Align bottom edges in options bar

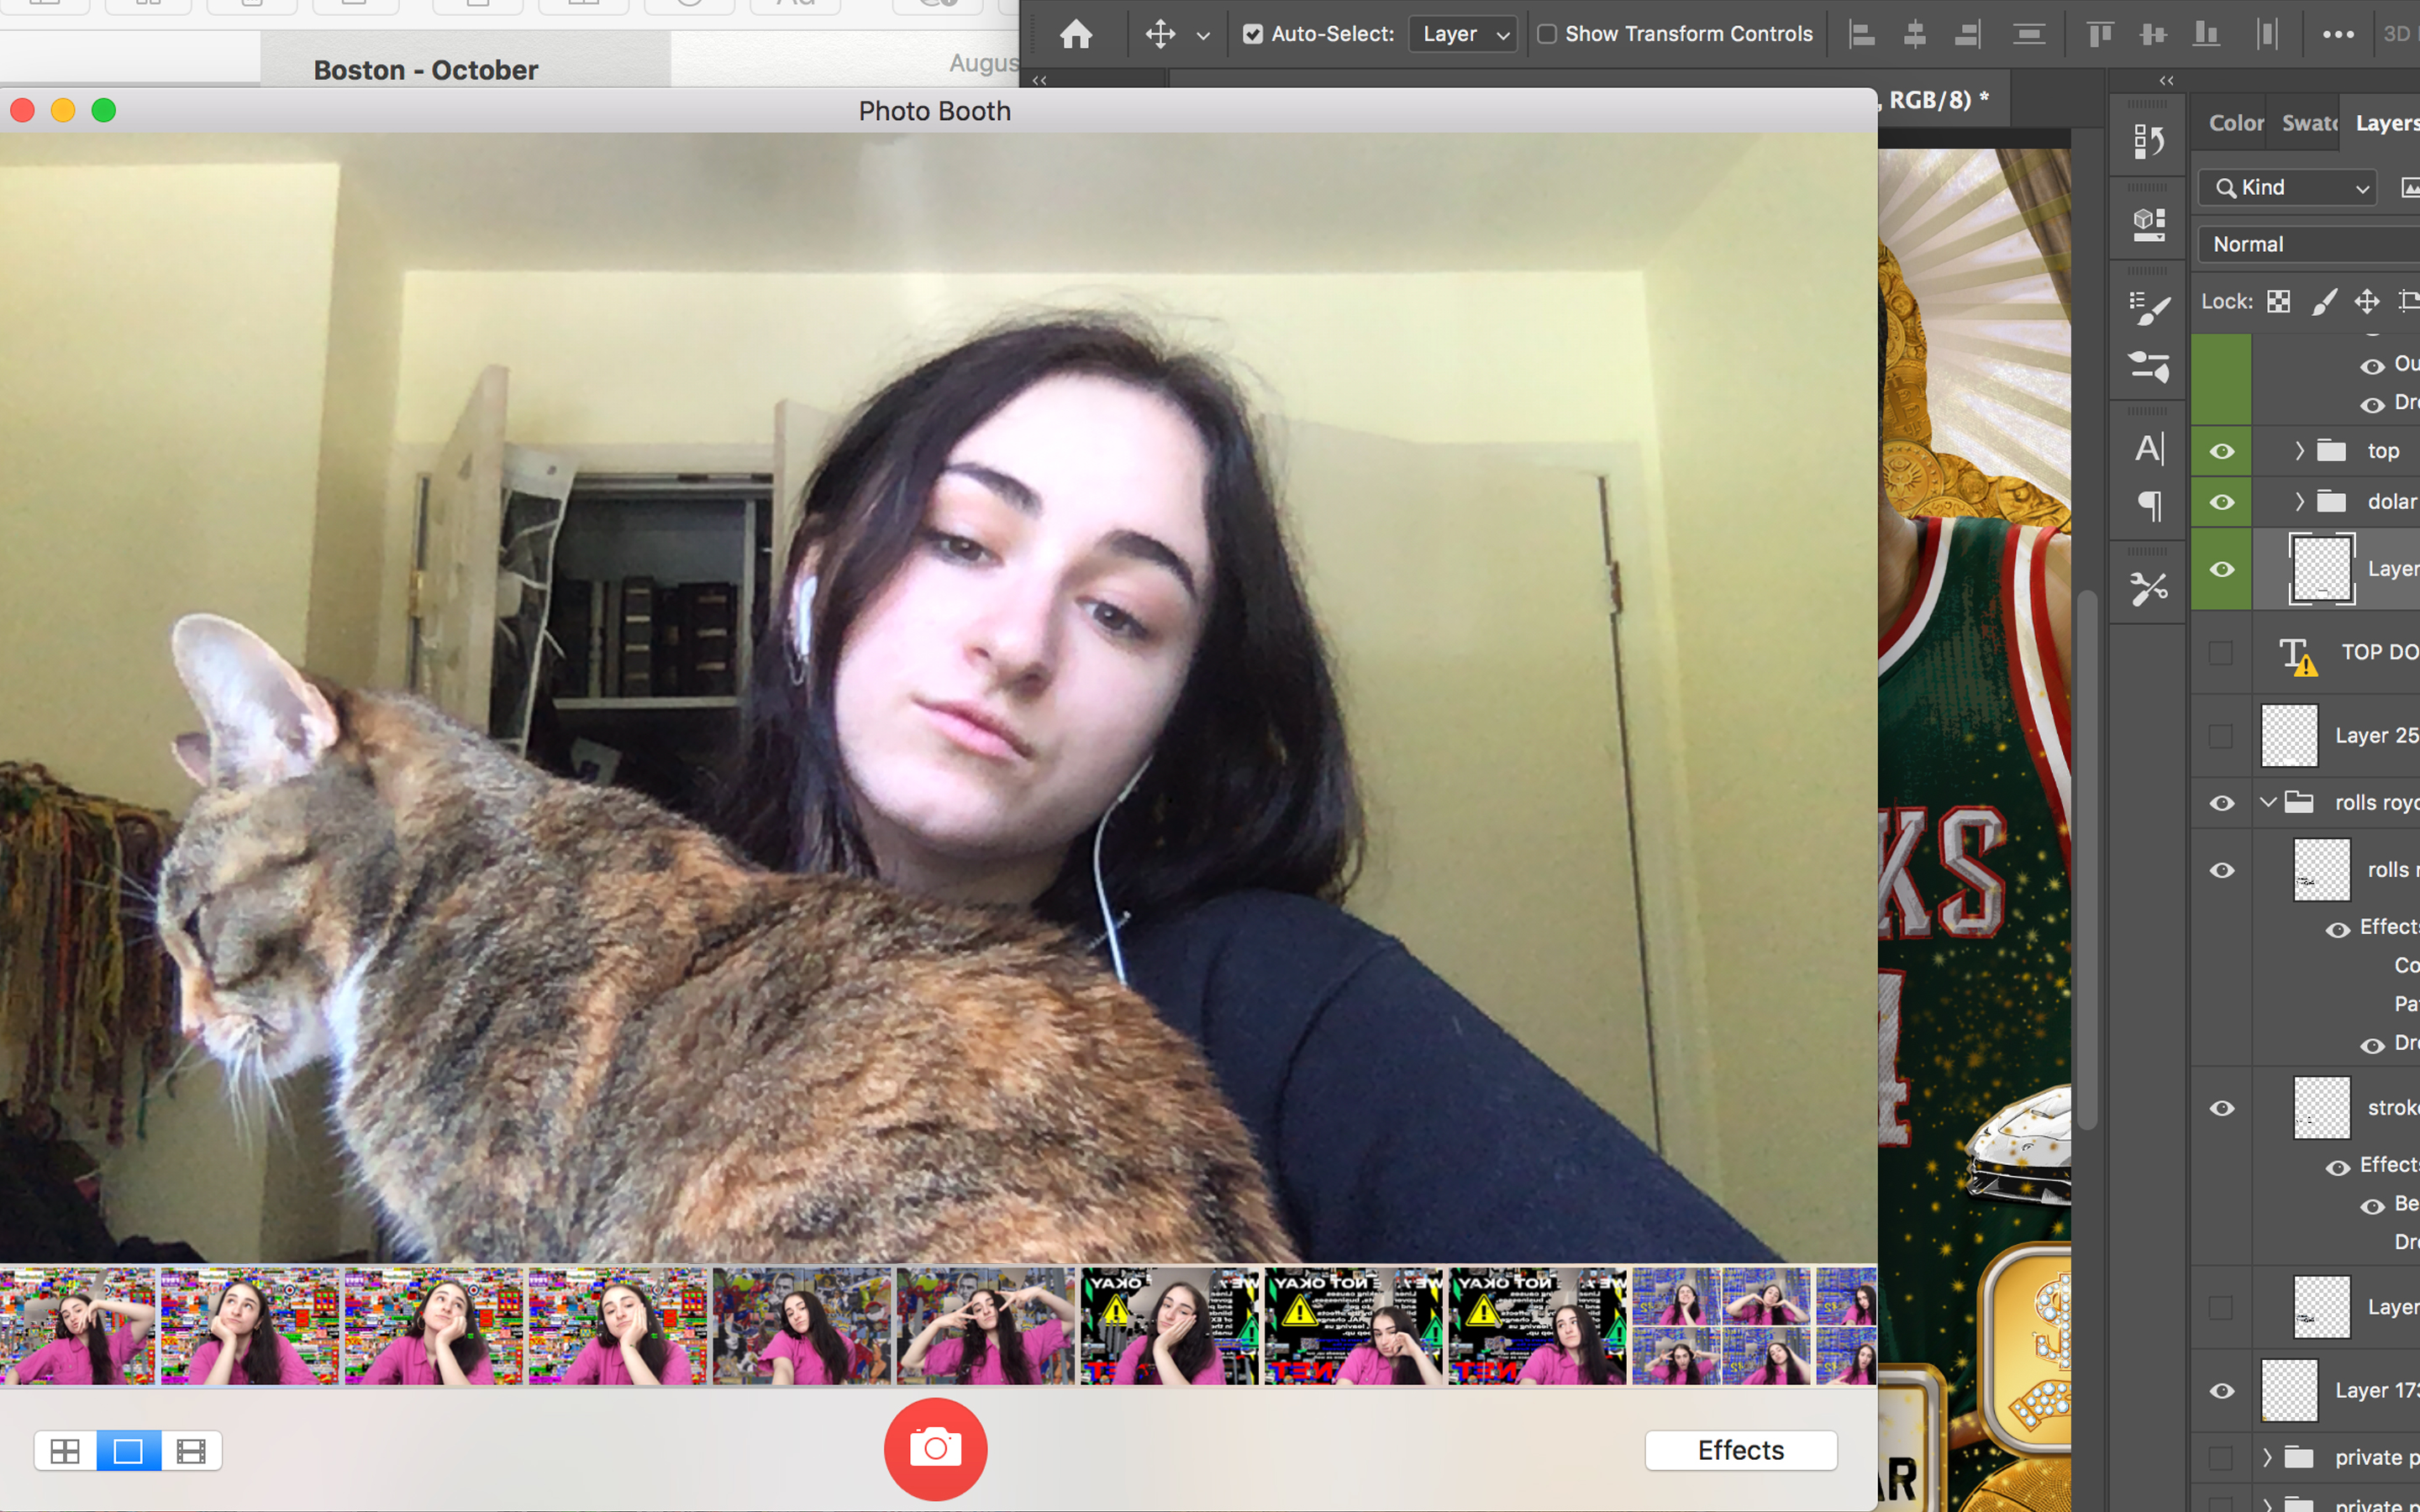[2206, 34]
